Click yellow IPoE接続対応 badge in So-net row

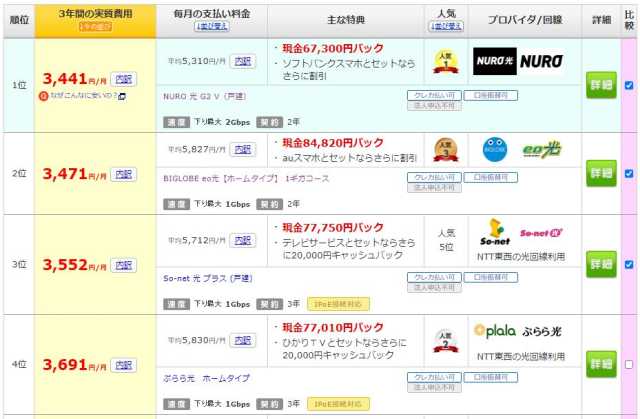pos(338,304)
